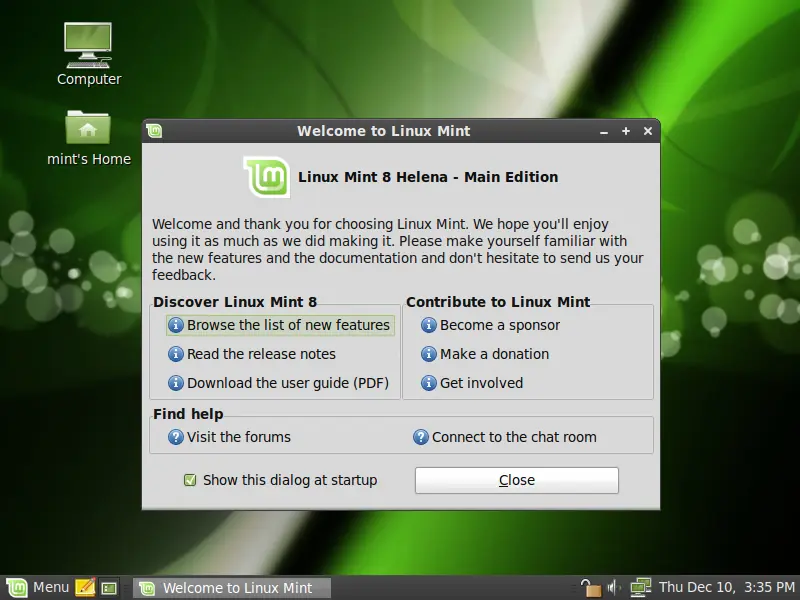This screenshot has height=600, width=800.
Task: Download the user guide (PDF)
Action: (x=279, y=383)
